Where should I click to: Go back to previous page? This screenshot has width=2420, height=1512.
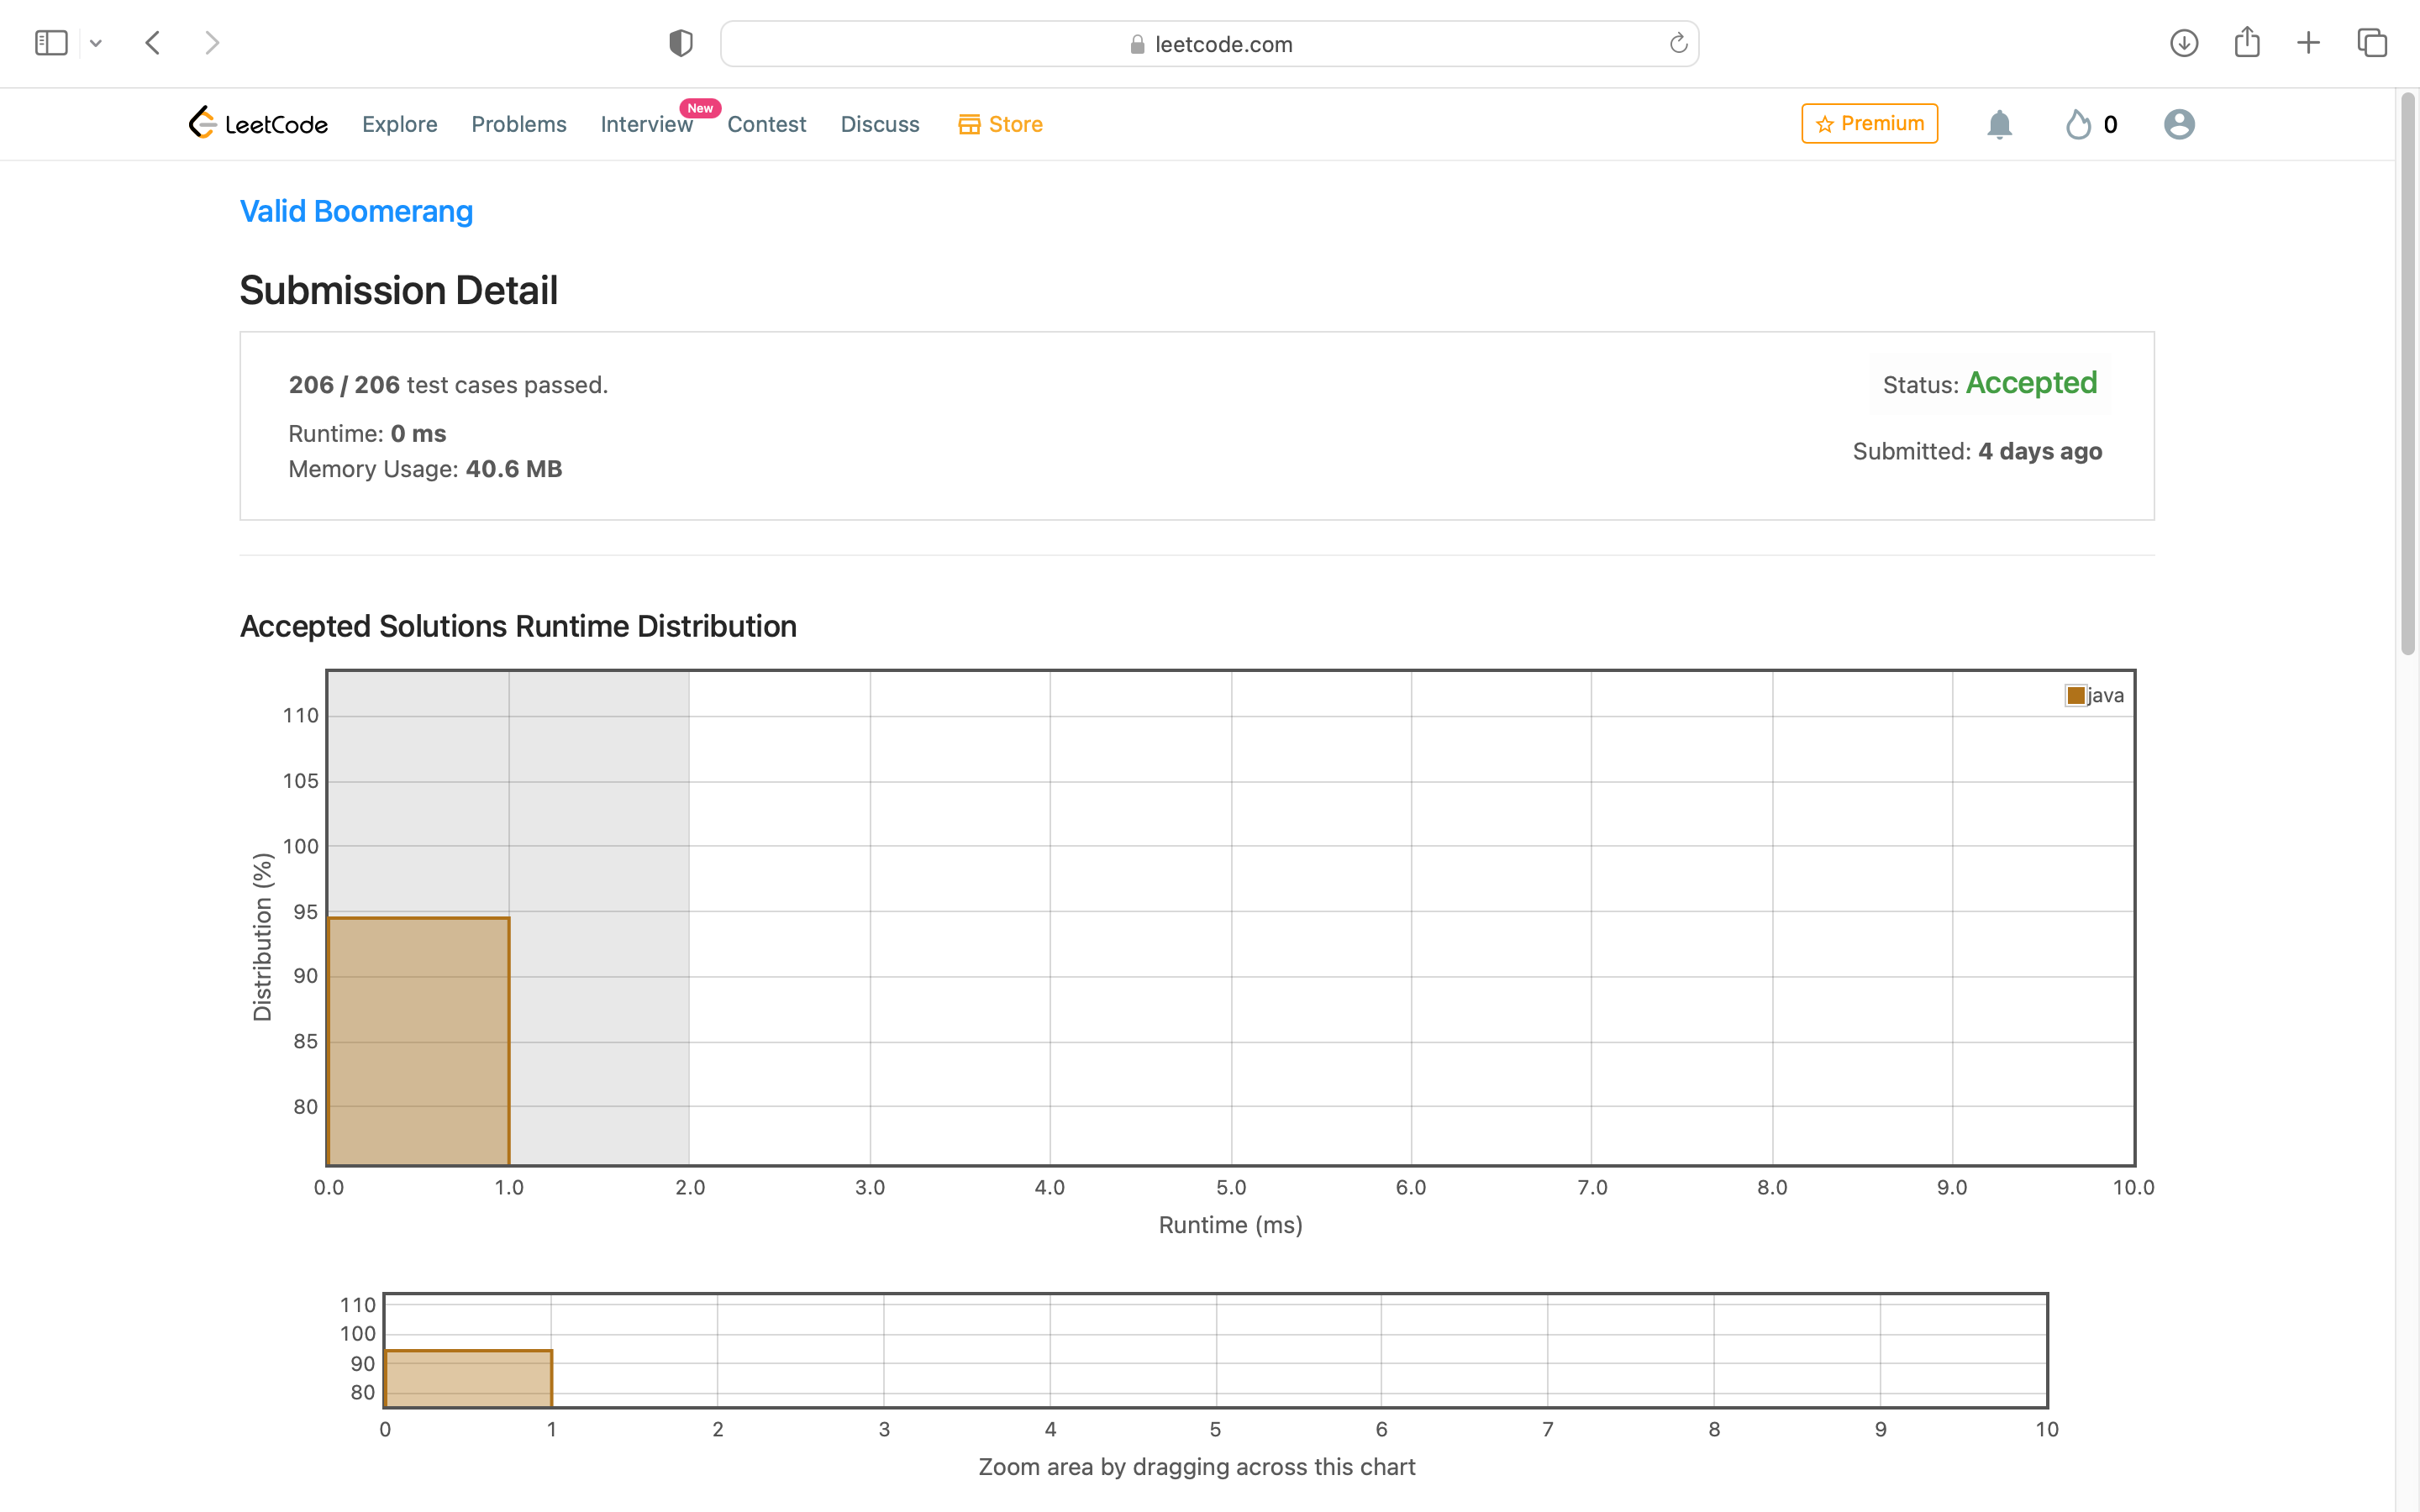tap(153, 43)
